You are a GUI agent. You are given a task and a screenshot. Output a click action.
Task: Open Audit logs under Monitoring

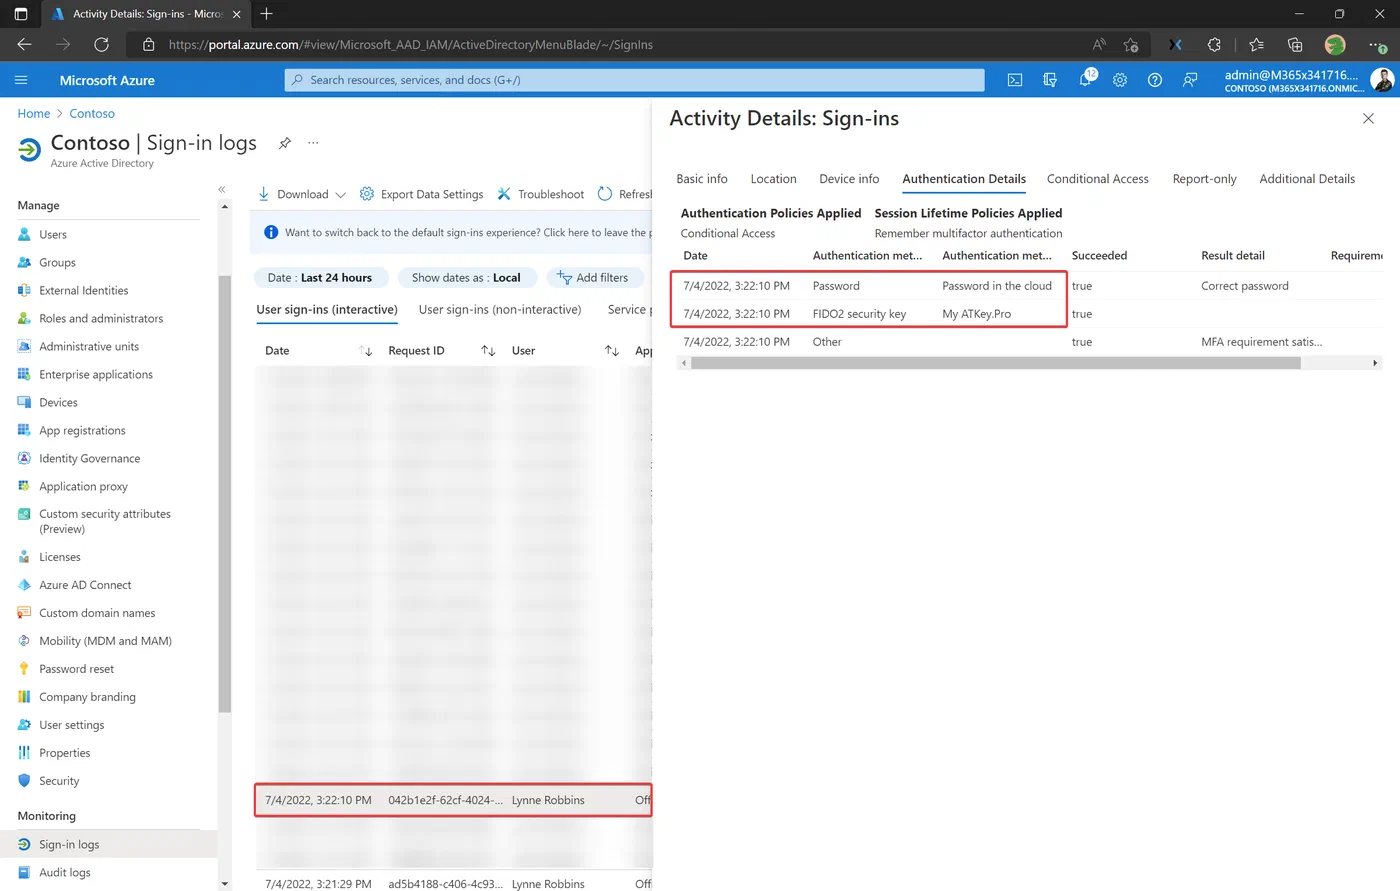[65, 873]
